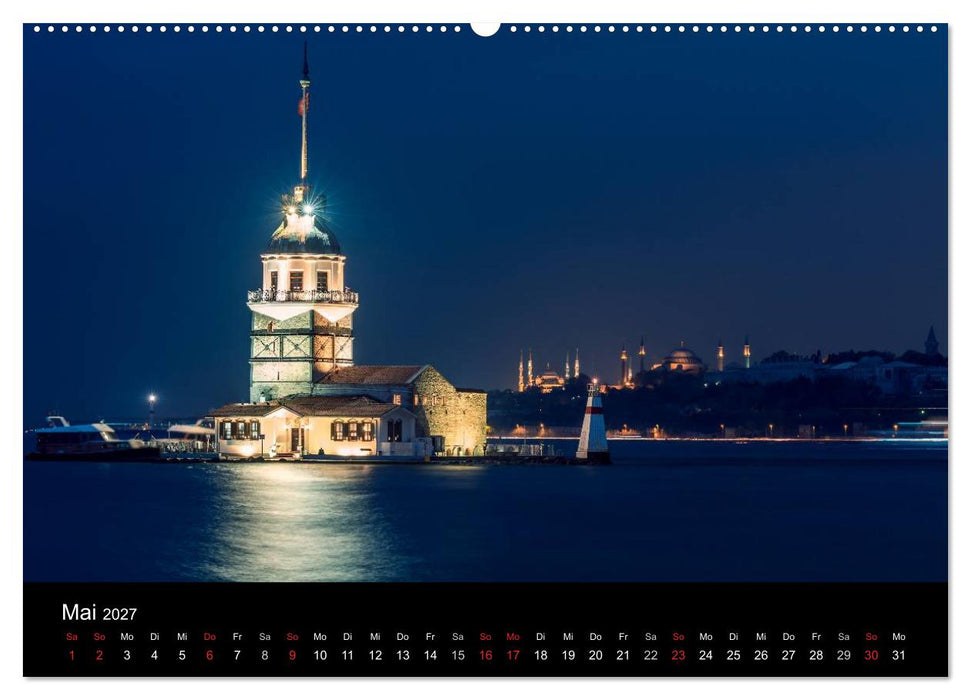This screenshot has height=700, width=971.
Task: Click on date 13
Action: [x=403, y=655]
